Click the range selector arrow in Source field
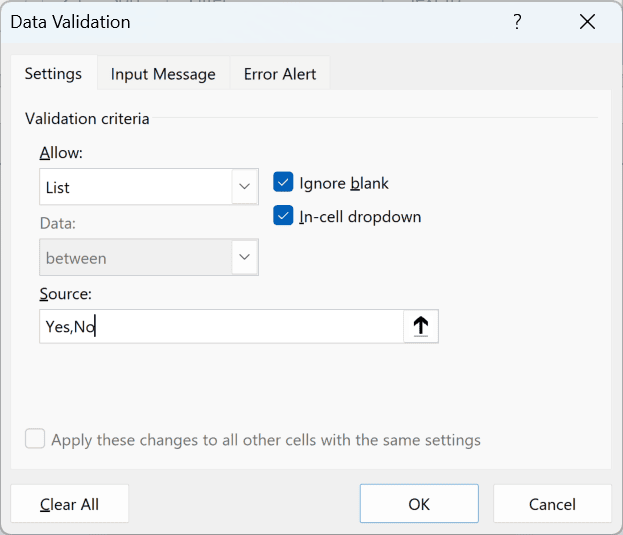623x535 pixels. point(421,326)
